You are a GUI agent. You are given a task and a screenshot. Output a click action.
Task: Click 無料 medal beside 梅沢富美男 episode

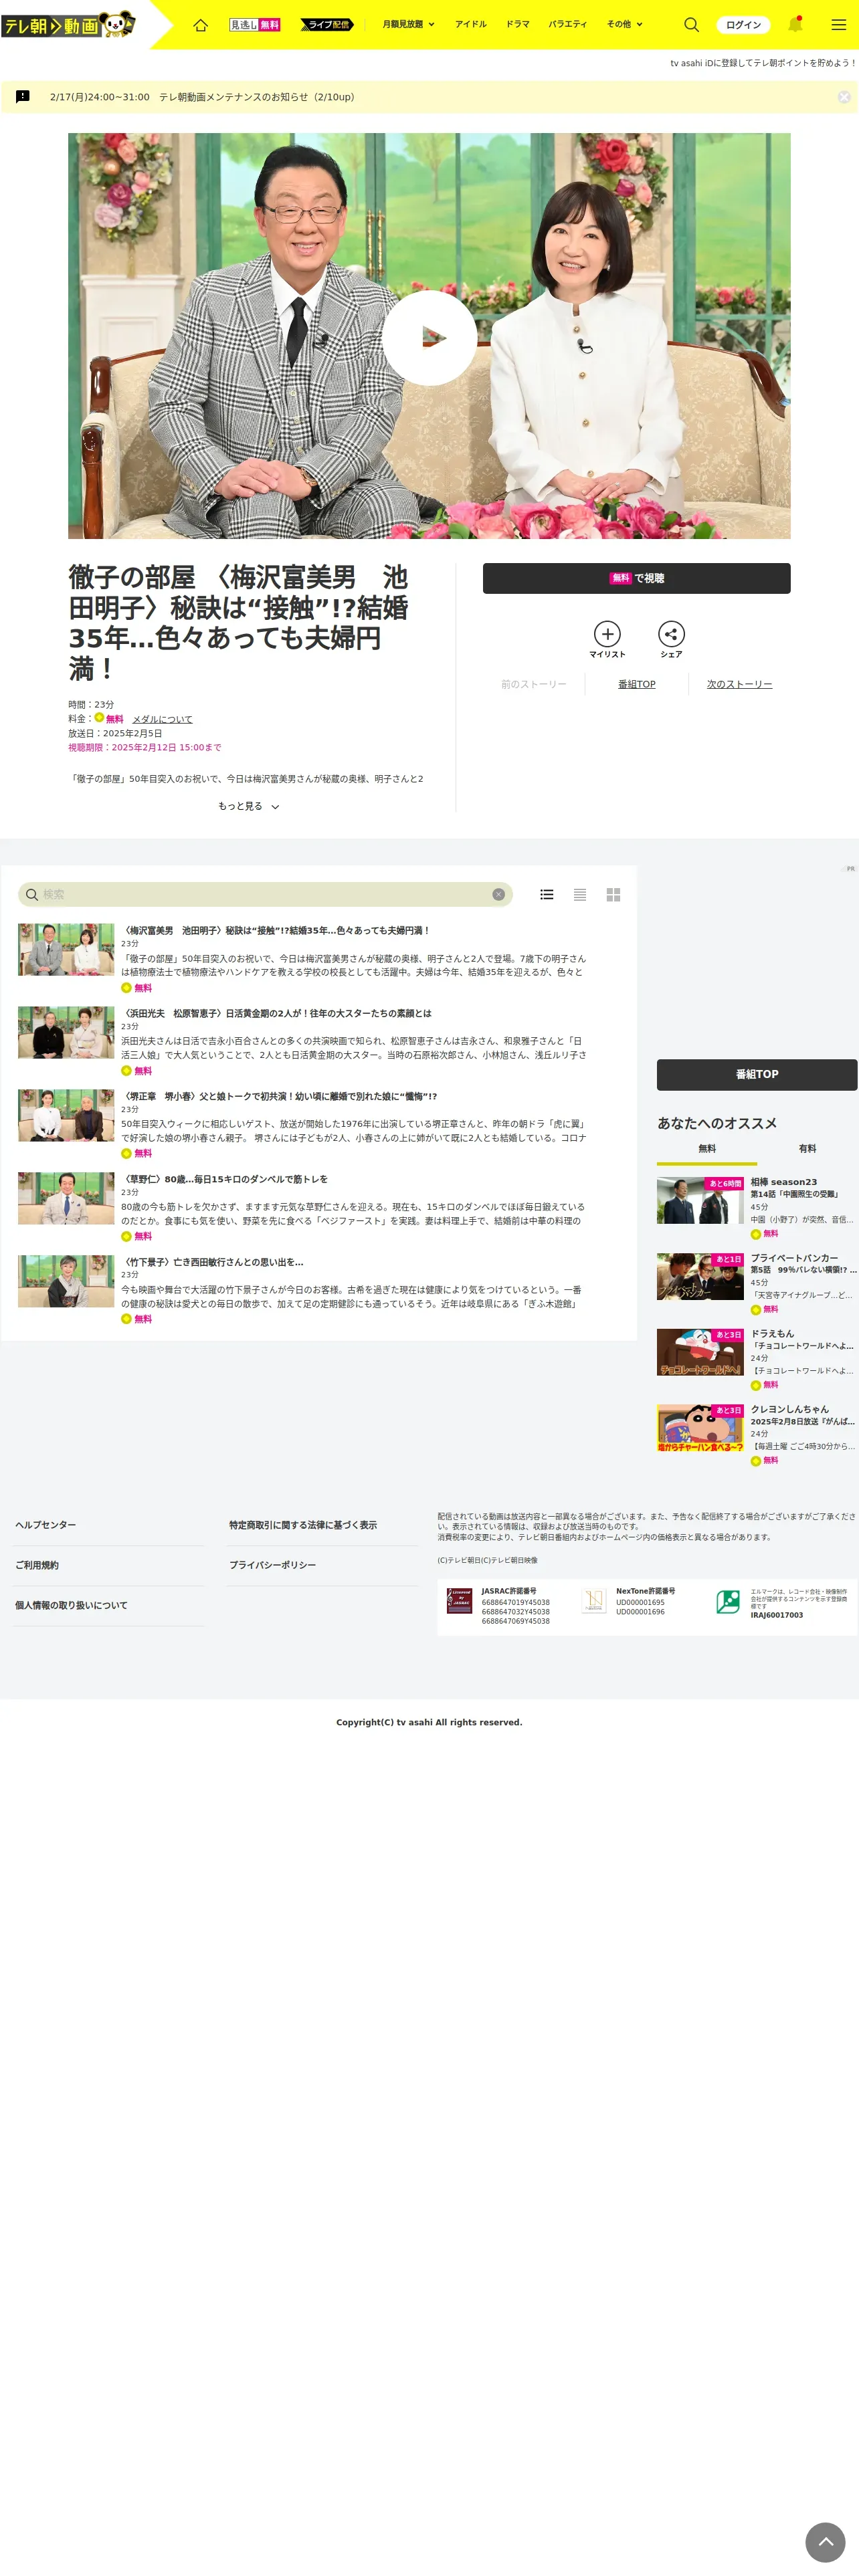[x=136, y=988]
